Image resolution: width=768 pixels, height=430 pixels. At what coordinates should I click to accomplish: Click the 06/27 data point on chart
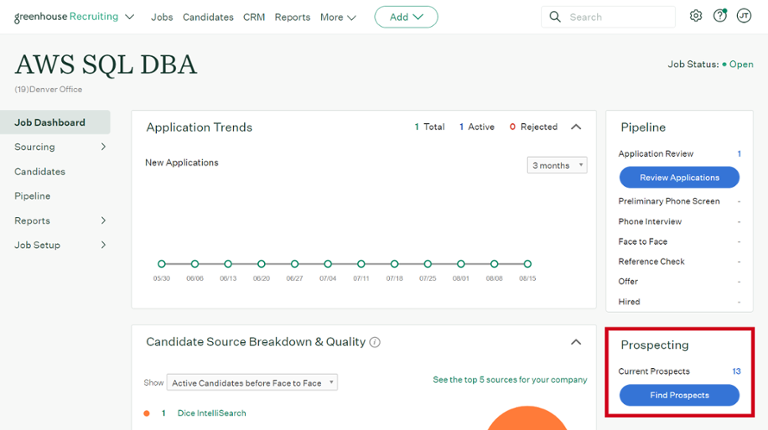294,264
